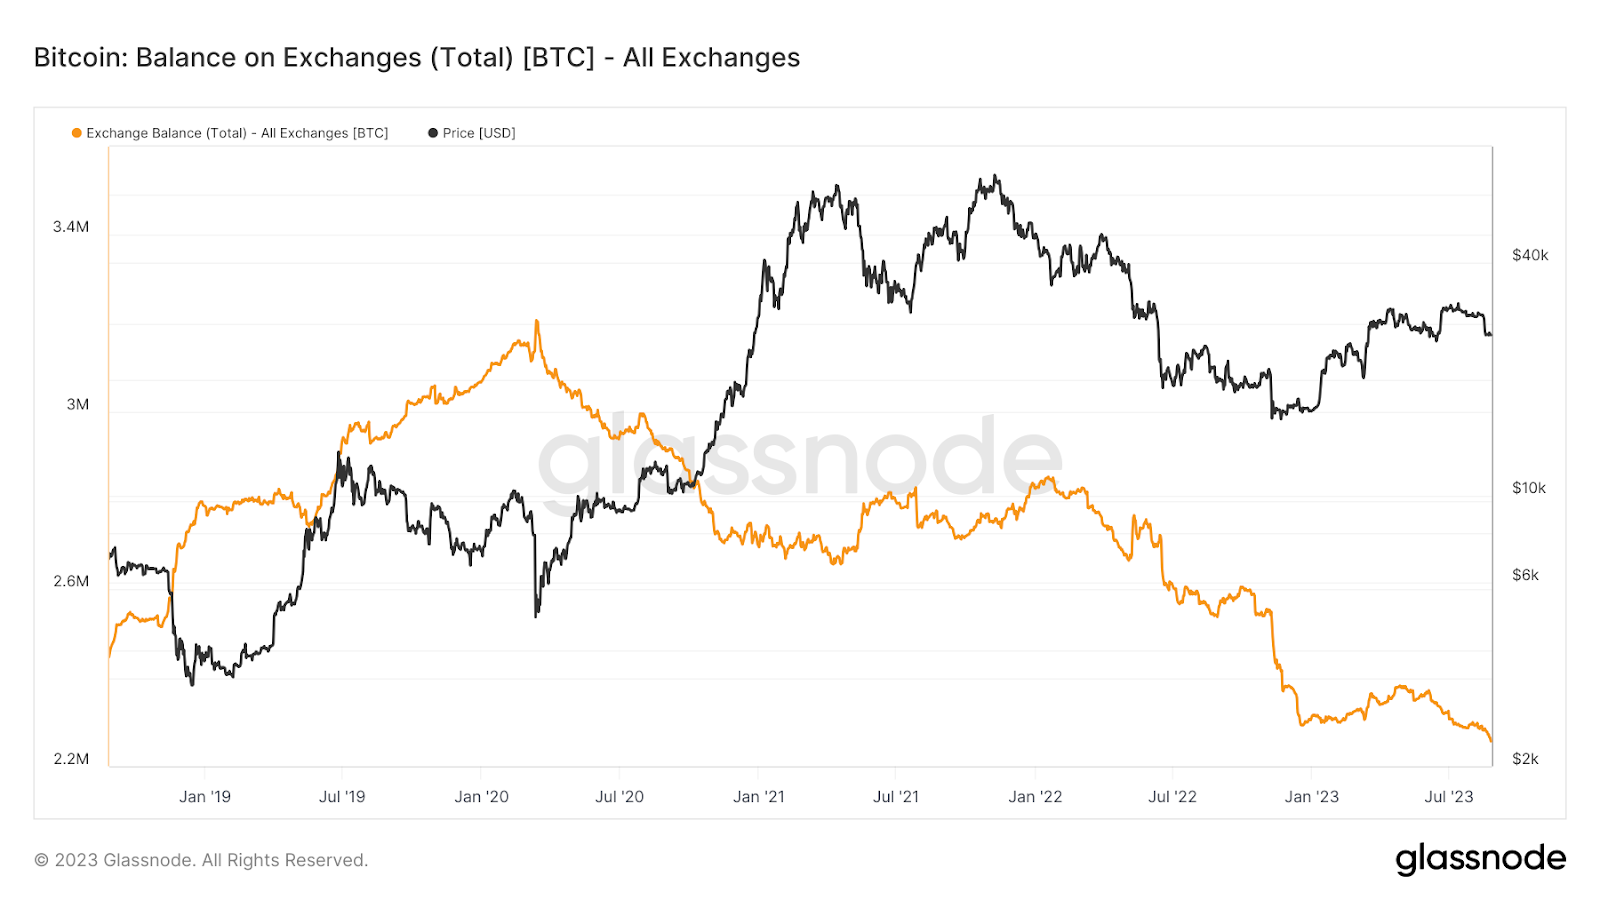The width and height of the screenshot is (1600, 900).
Task: Select the Jul '19 x-axis label
Action: click(x=342, y=797)
